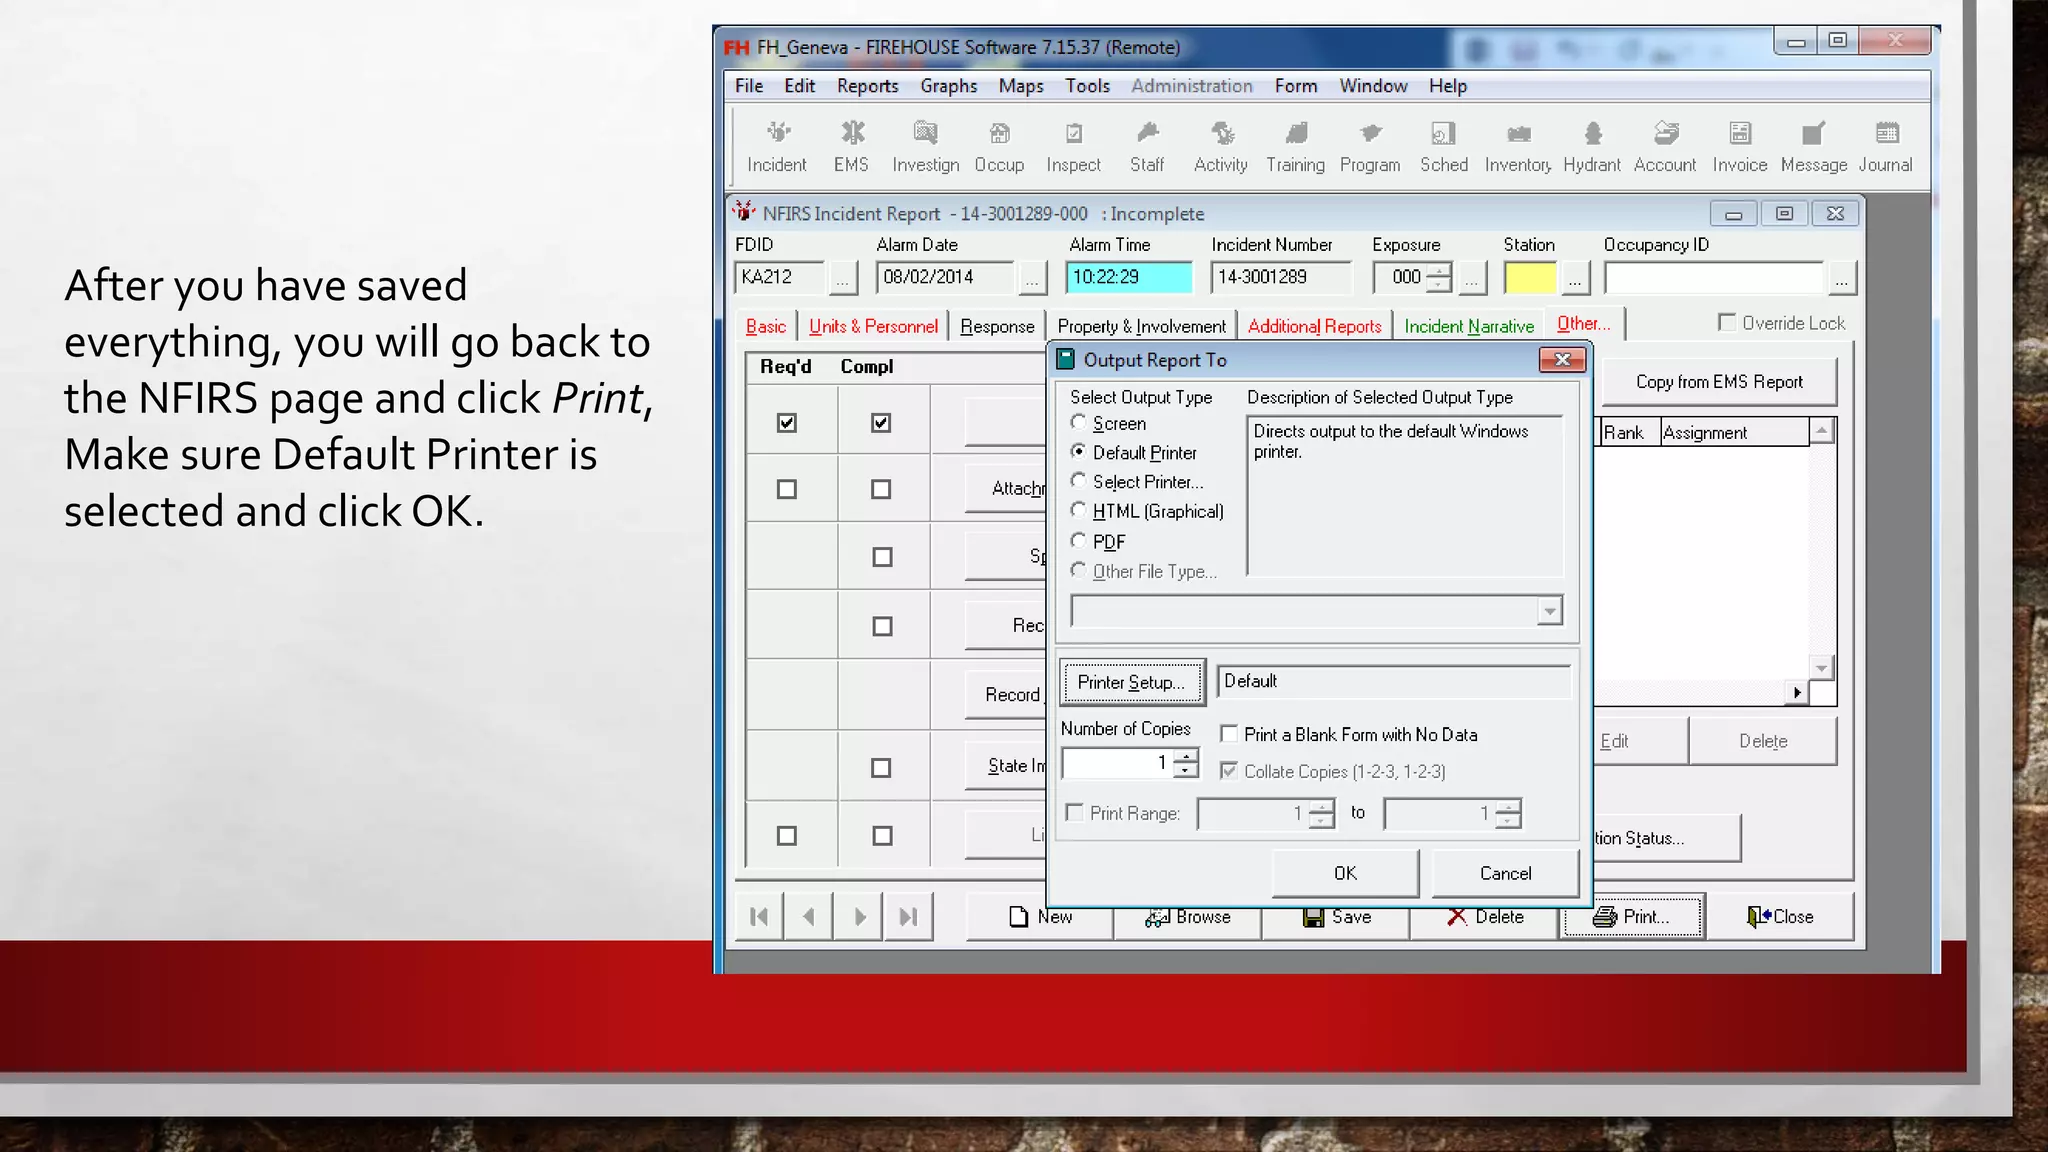Screen dimensions: 2048x1152
Task: Open the Tools menu
Action: click(1087, 86)
